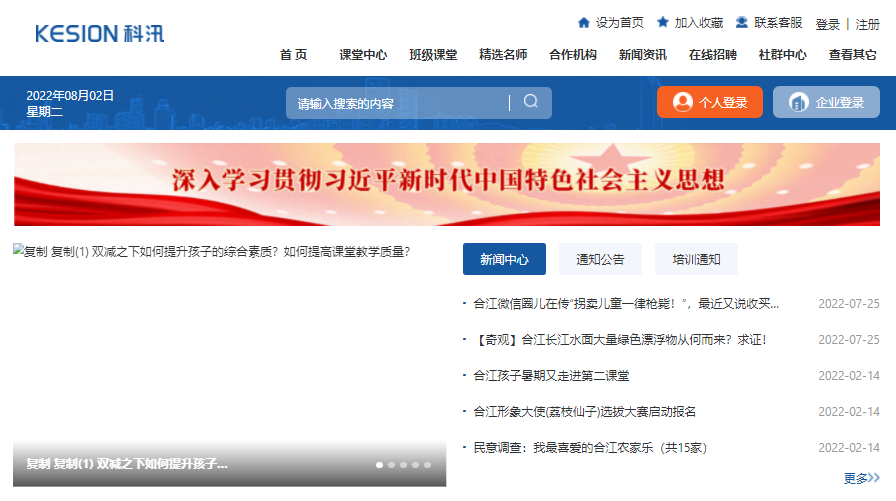Image resolution: width=896 pixels, height=501 pixels.
Task: Click 2022-07-25 beside 合江微信圈儿 news
Action: click(849, 304)
